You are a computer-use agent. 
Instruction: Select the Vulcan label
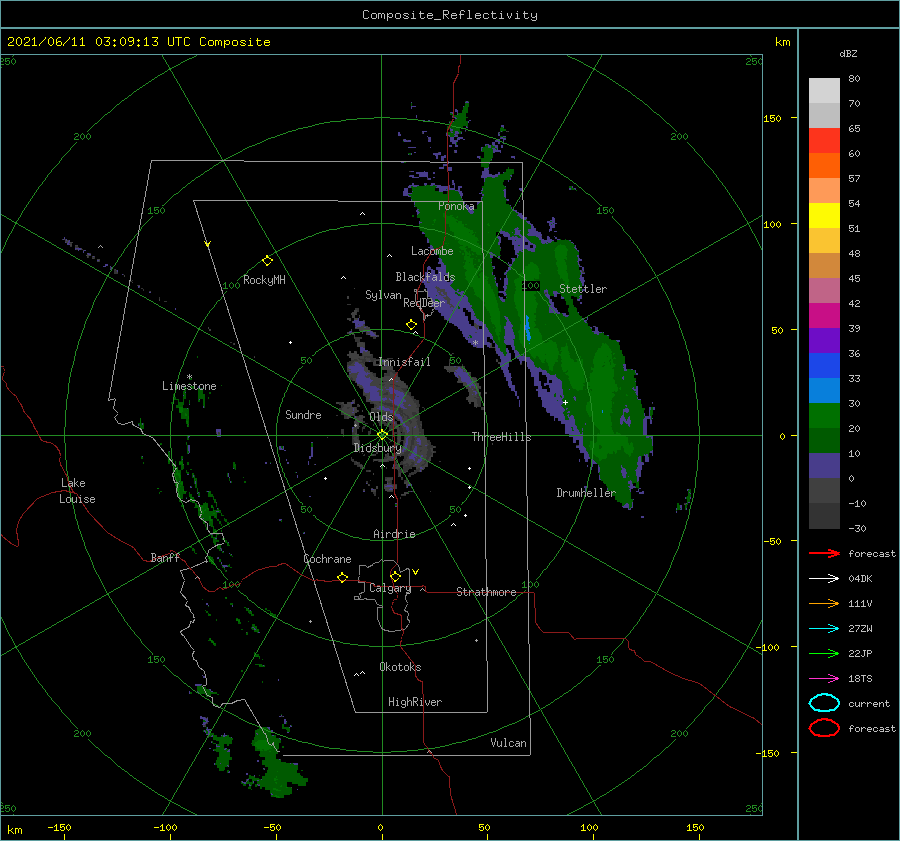click(x=509, y=743)
